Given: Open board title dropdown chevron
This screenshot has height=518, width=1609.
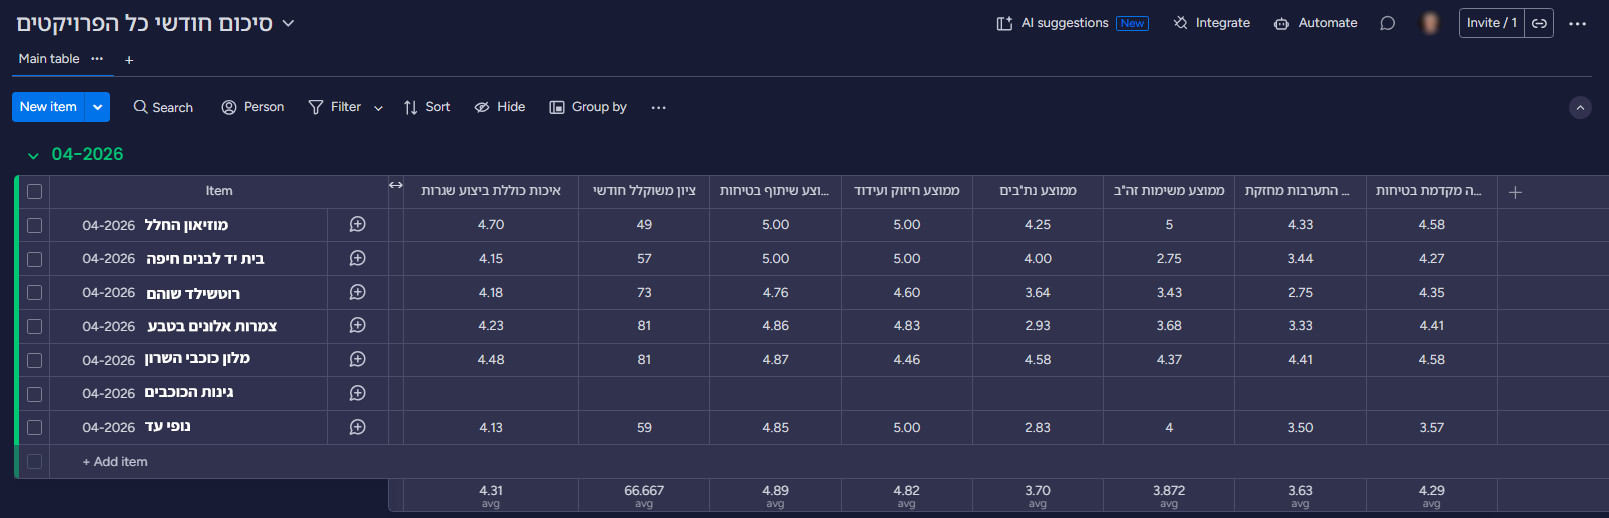Looking at the screenshot, I should coord(288,23).
